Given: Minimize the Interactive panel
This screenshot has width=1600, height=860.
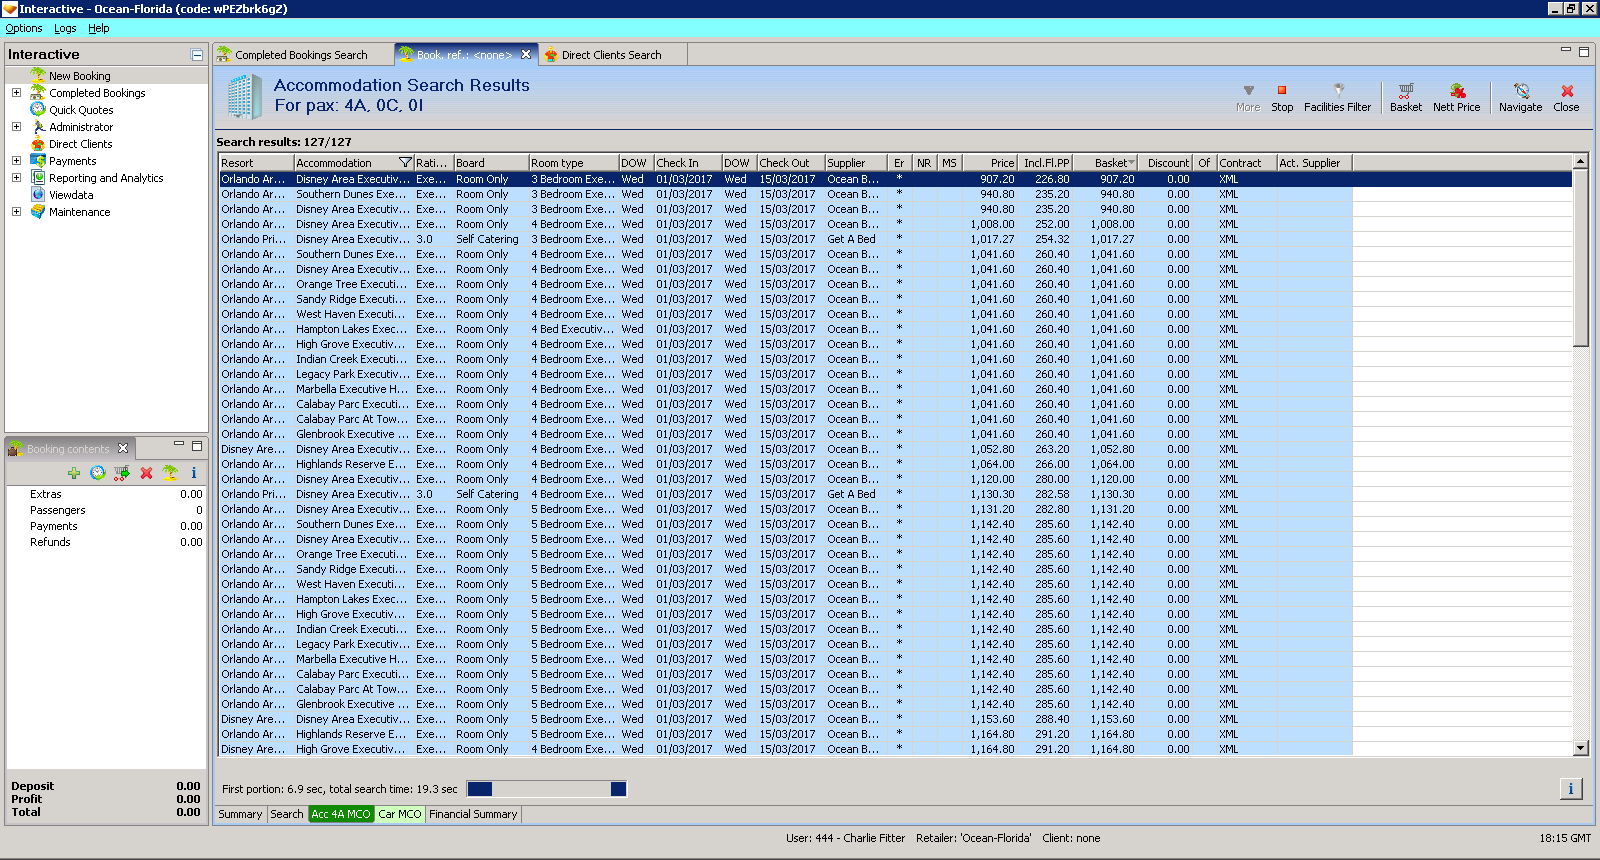Looking at the screenshot, I should 197,55.
